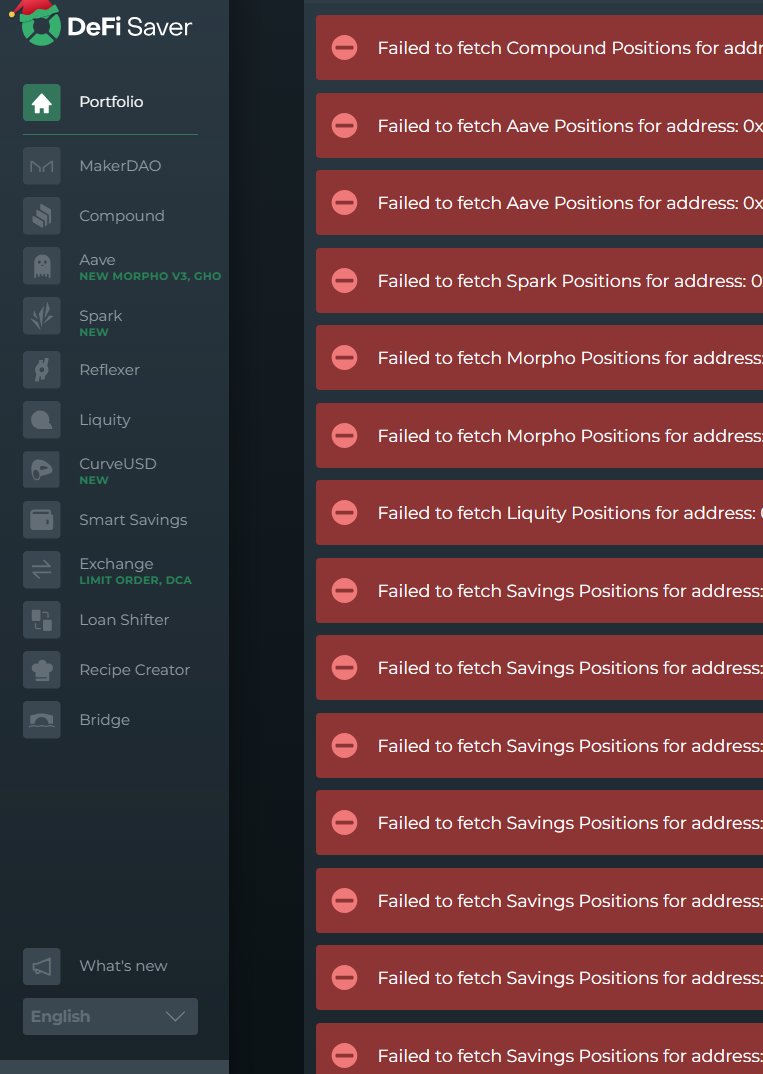Click the NEW badge under Spark
This screenshot has width=763, height=1074.
94,332
